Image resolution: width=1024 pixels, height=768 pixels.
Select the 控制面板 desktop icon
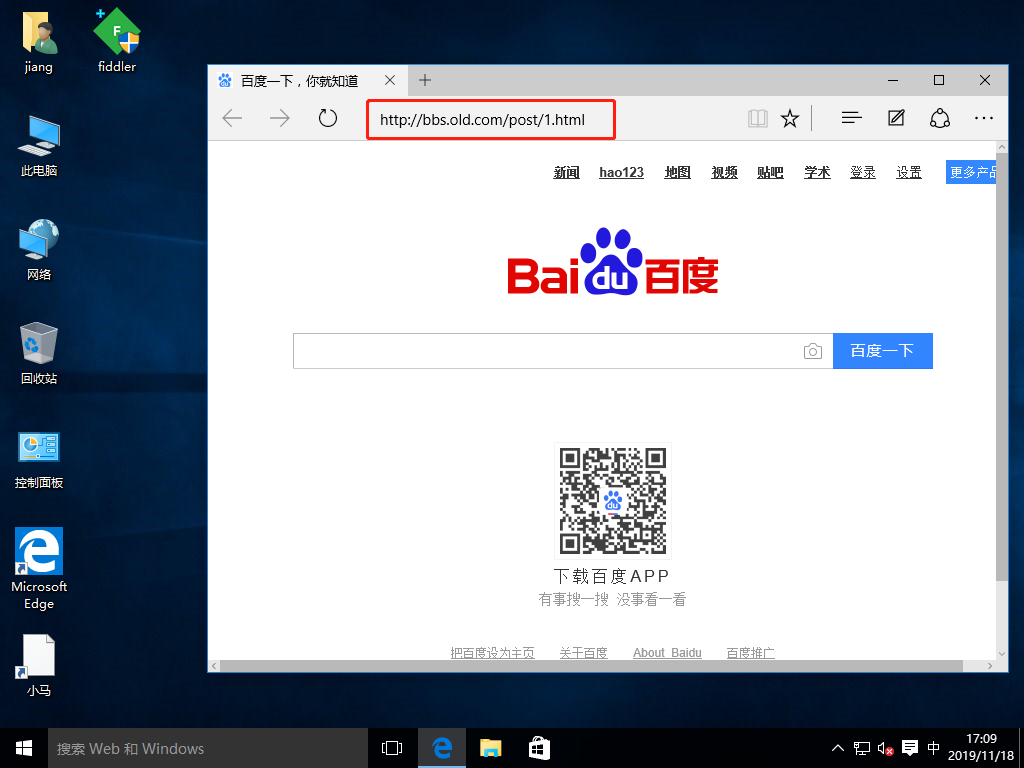tap(39, 460)
